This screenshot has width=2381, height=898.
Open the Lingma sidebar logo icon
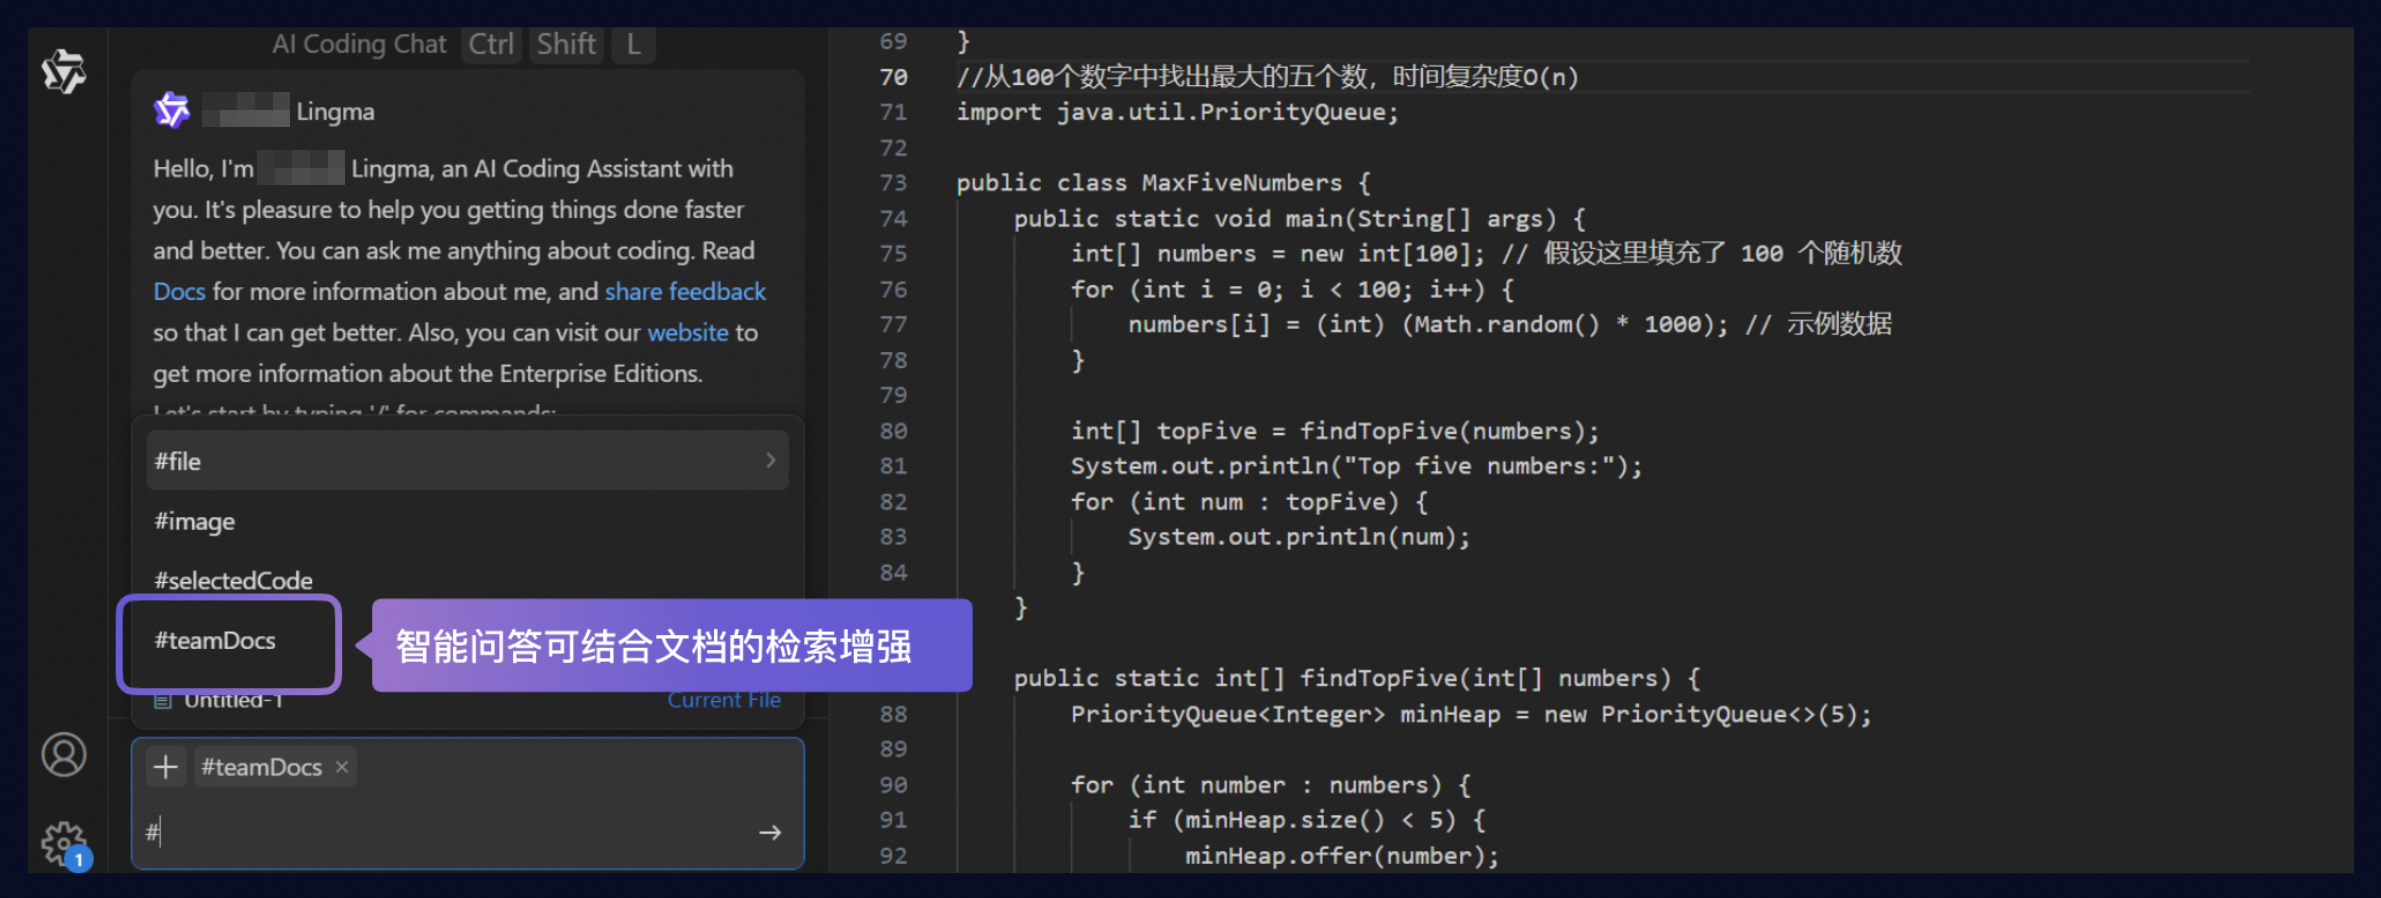[x=64, y=72]
